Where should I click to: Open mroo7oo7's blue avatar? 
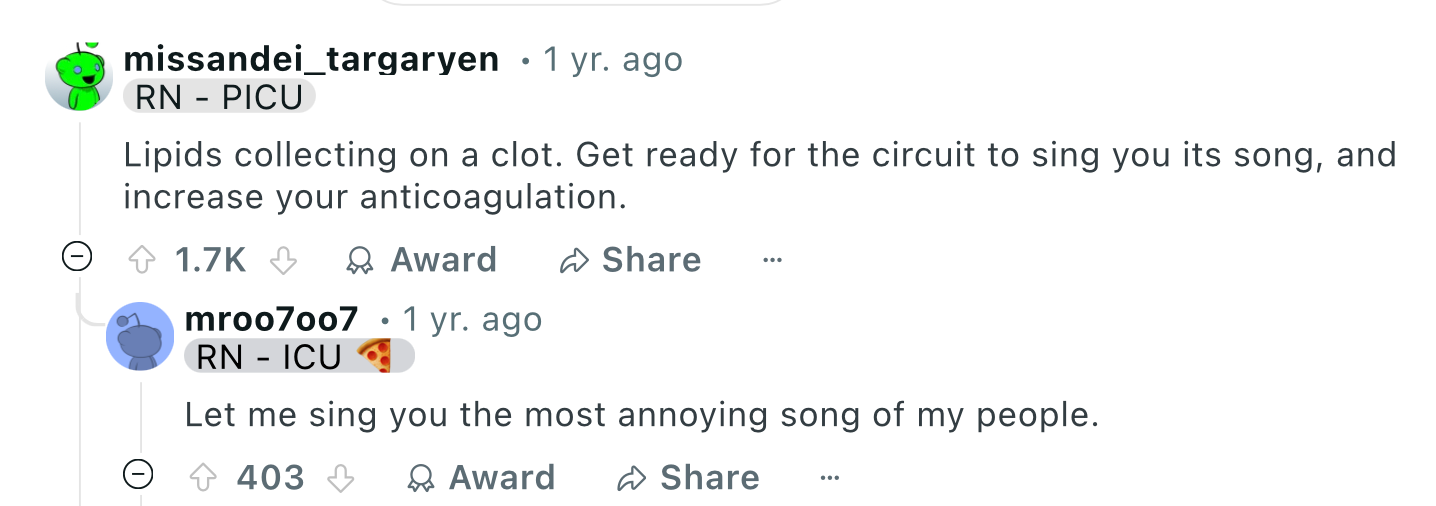tap(140, 336)
